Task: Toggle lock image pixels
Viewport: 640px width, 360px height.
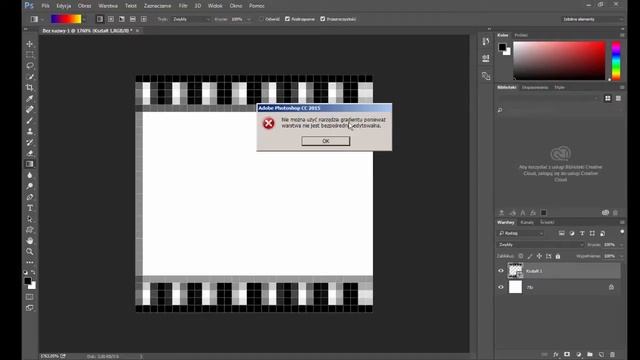Action: click(530, 256)
